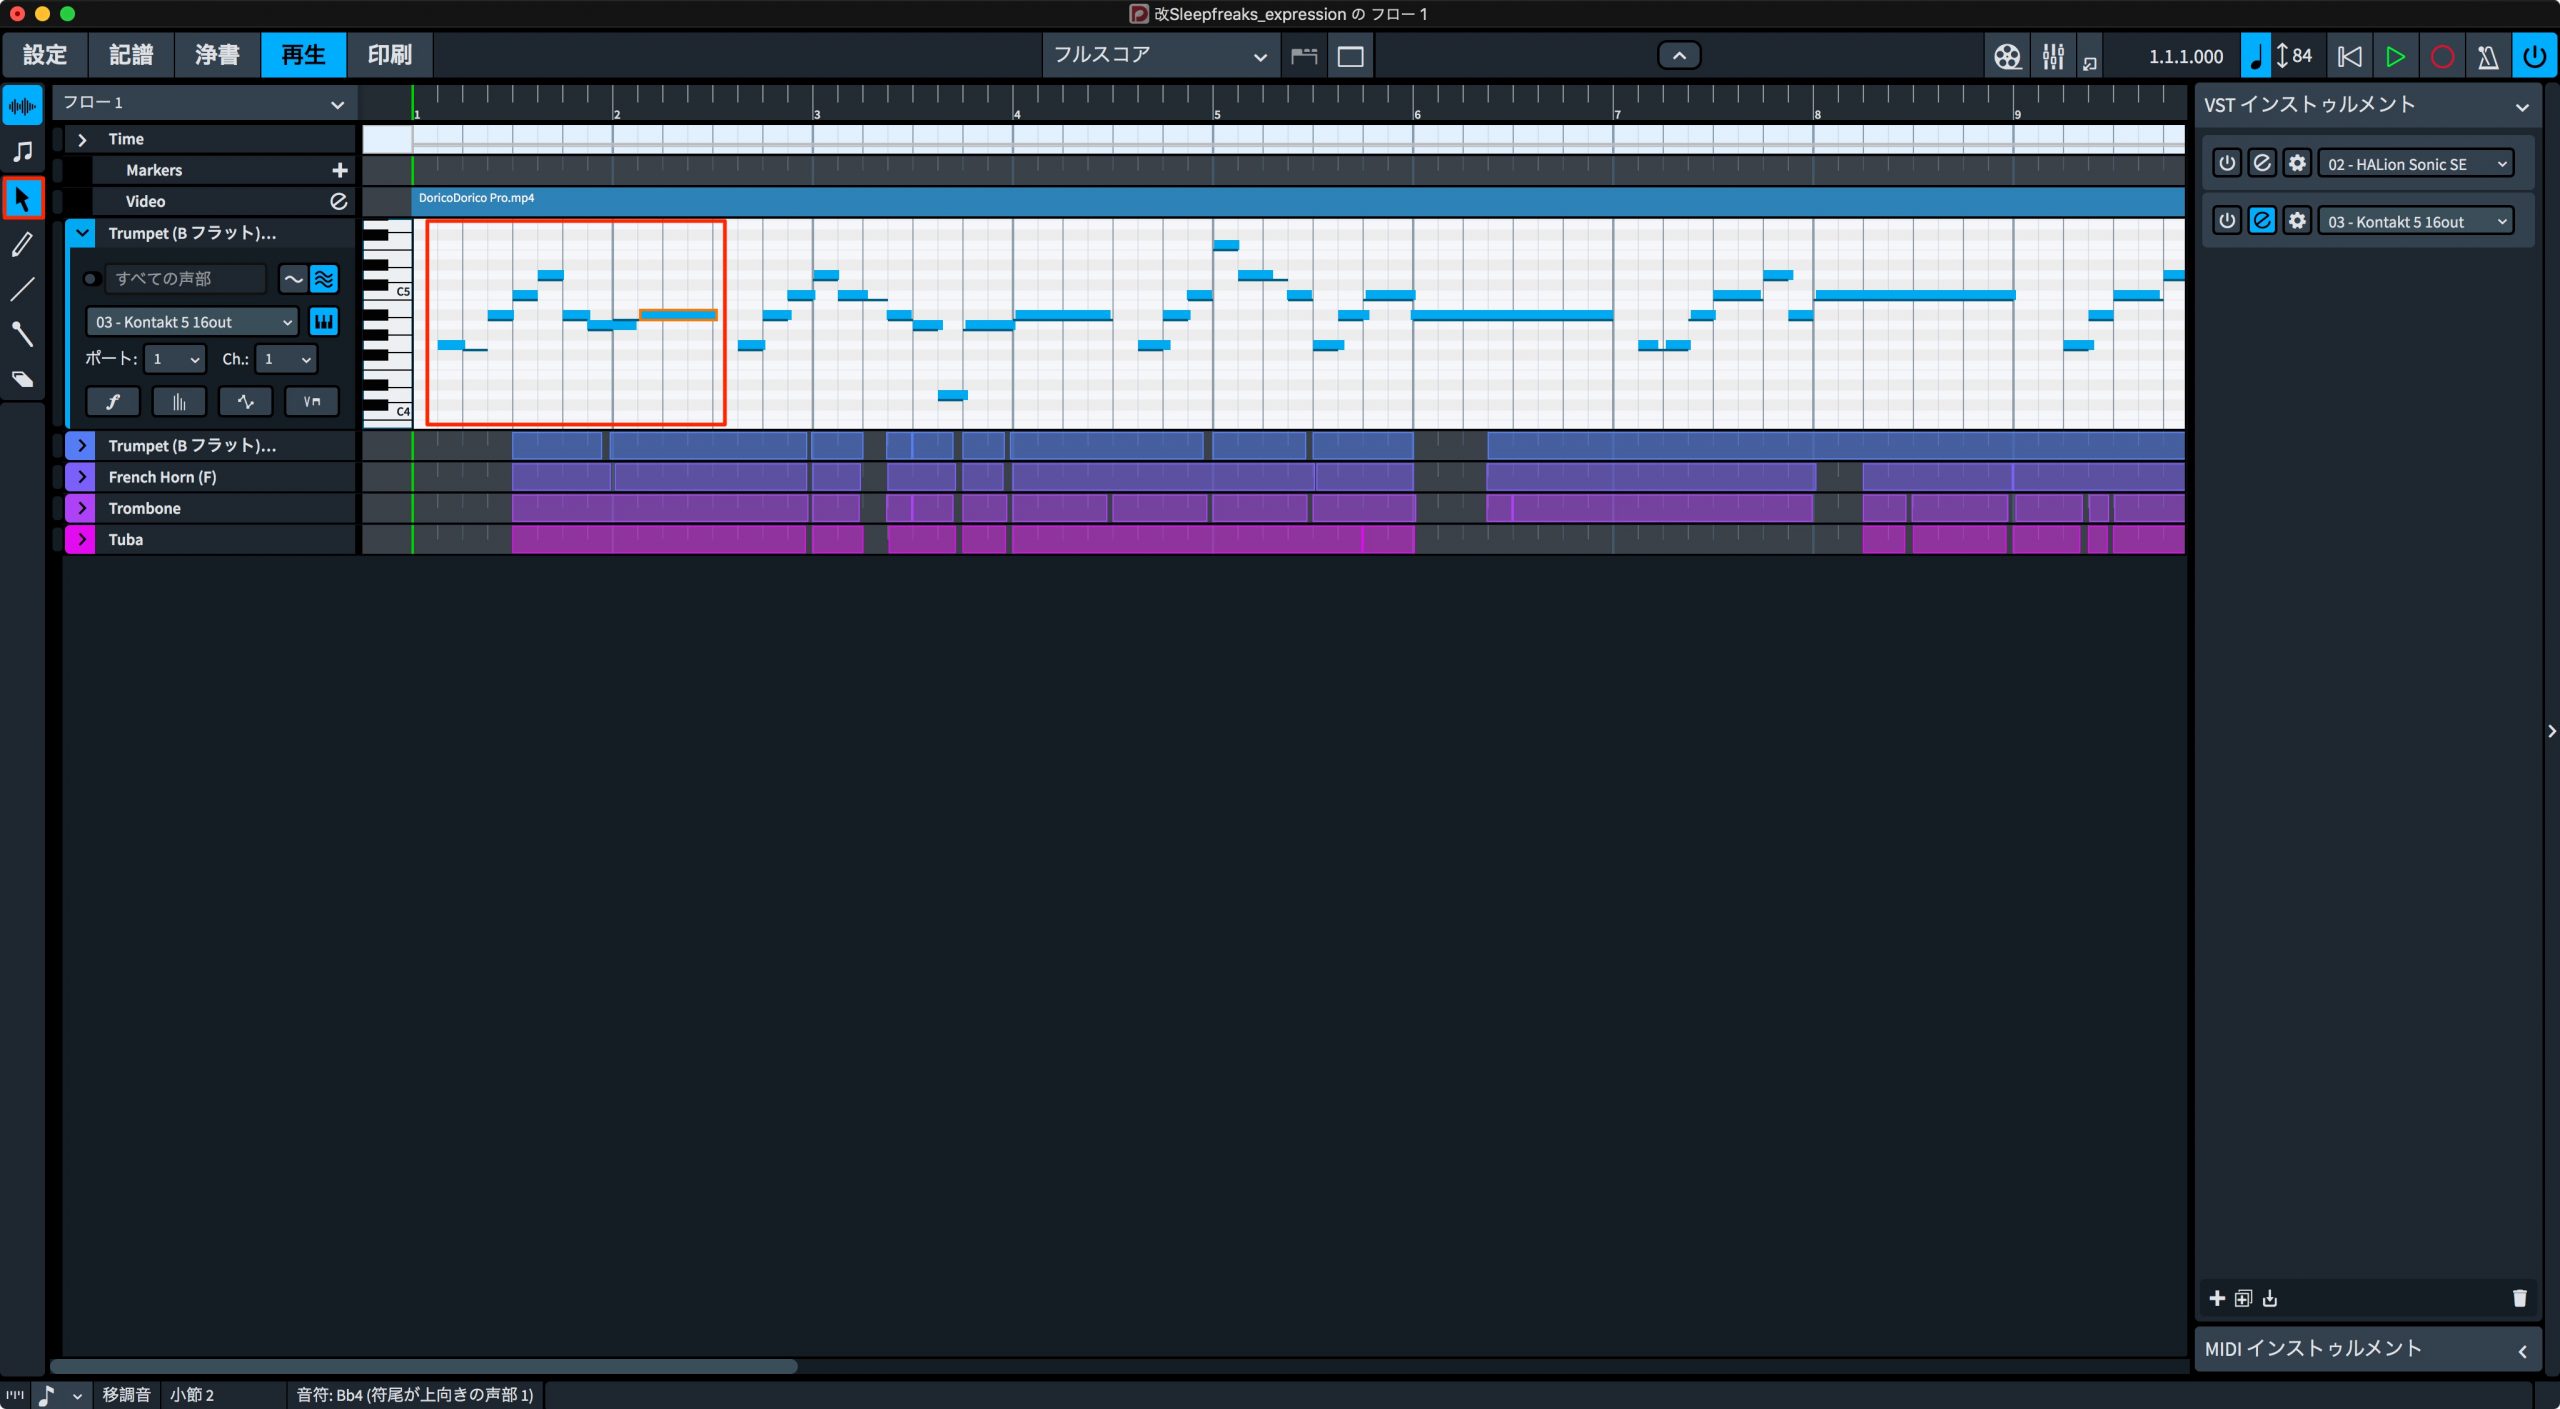
Task: Start recording with red Record button
Action: (2442, 56)
